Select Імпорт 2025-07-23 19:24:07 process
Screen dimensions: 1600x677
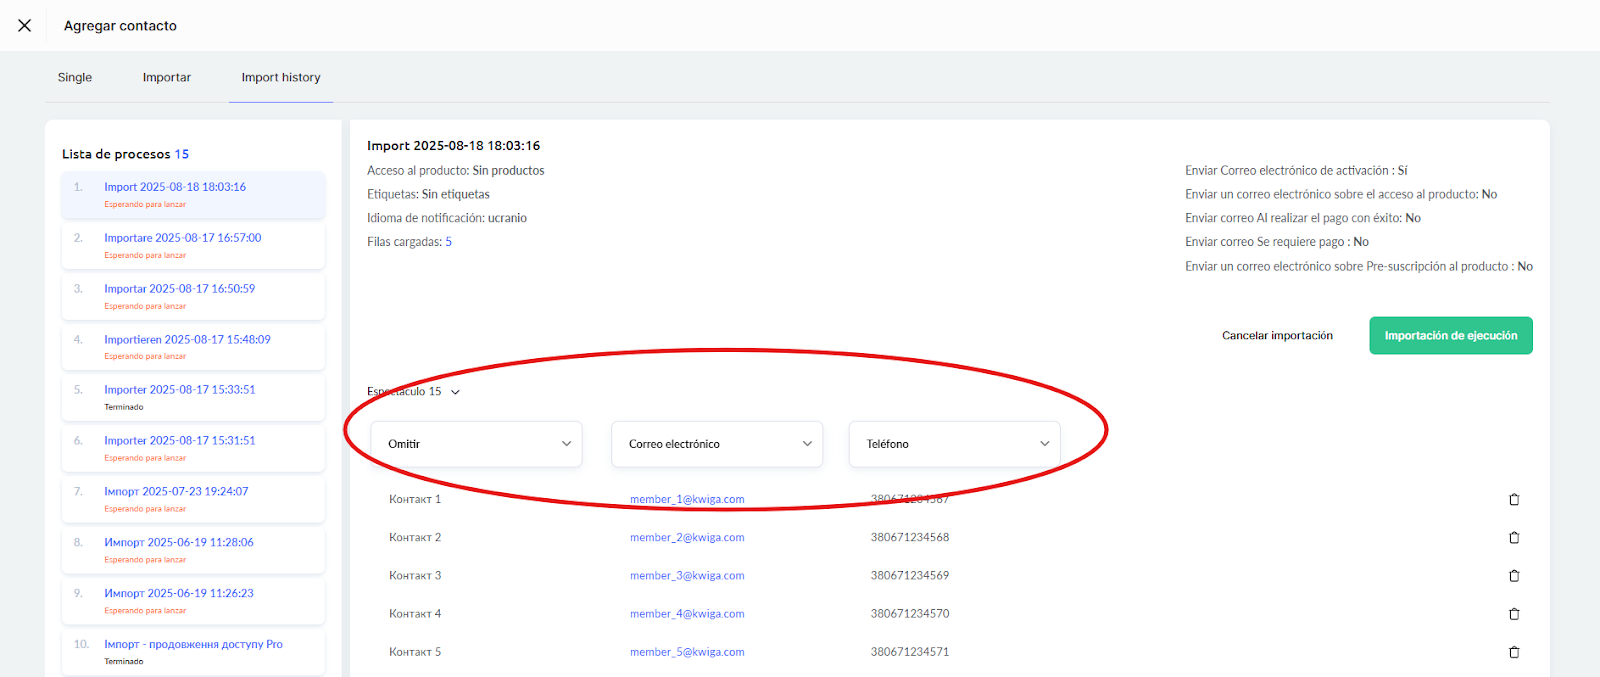176,492
